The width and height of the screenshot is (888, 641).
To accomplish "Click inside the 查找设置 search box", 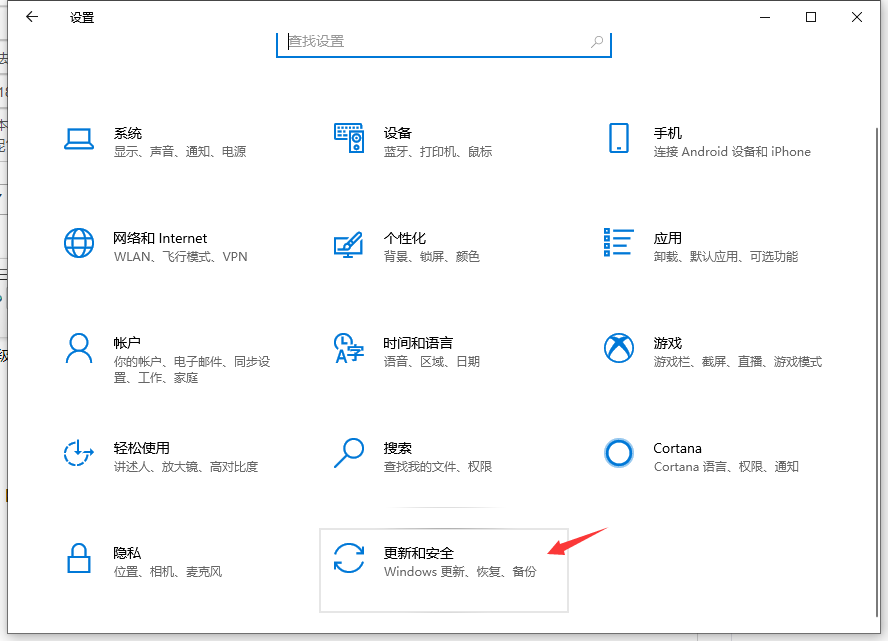I will pyautogui.click(x=444, y=42).
